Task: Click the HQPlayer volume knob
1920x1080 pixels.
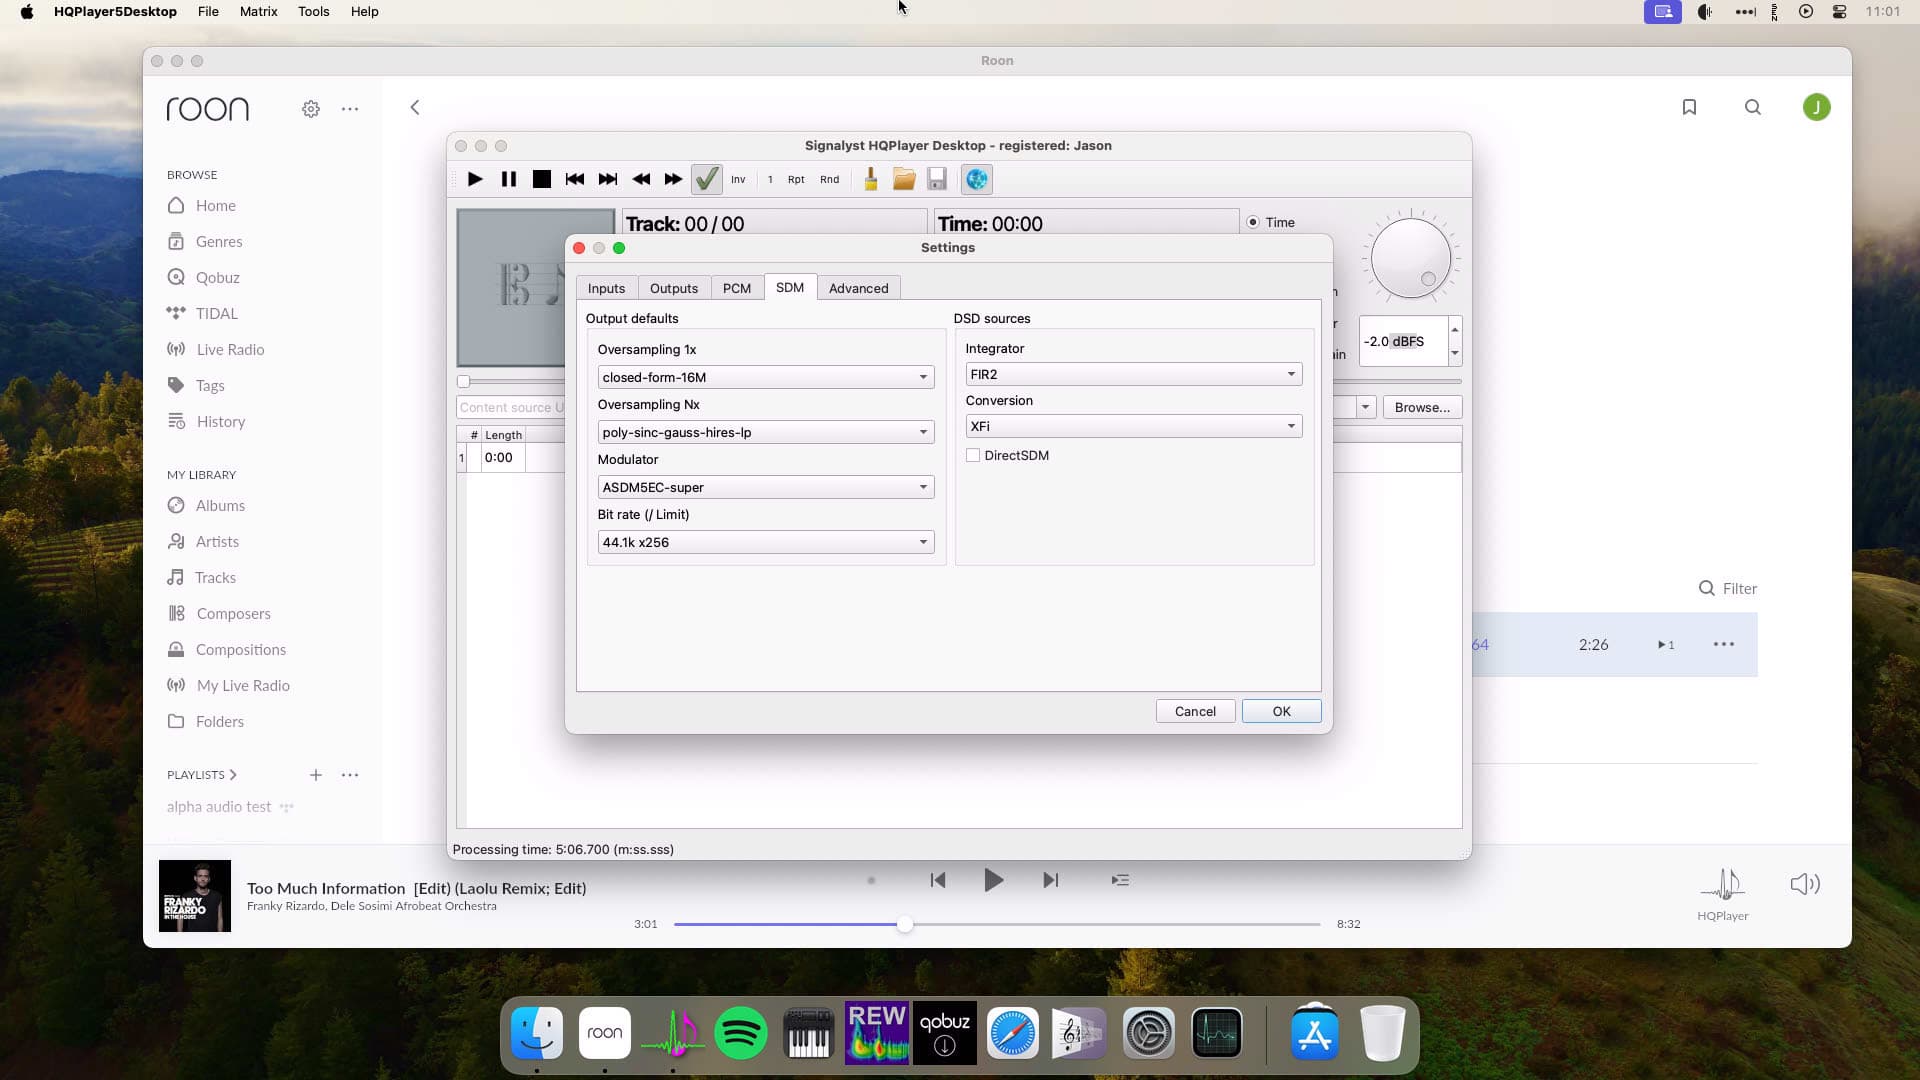Action: 1410,258
